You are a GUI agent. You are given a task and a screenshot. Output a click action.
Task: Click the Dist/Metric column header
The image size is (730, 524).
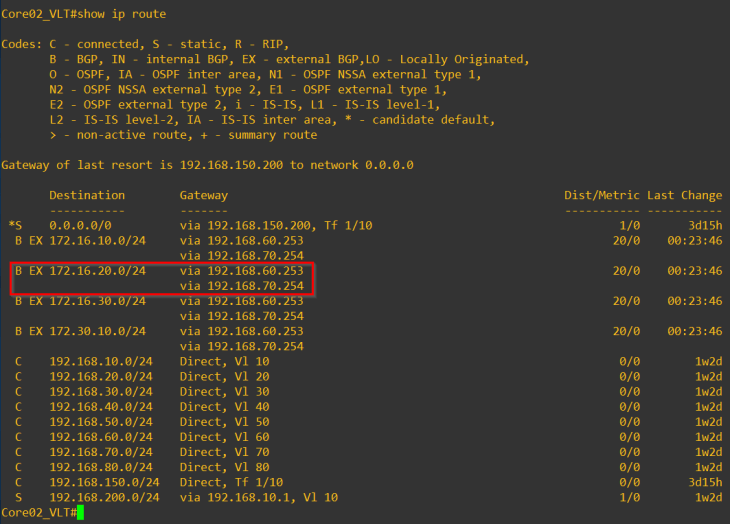tap(601, 195)
